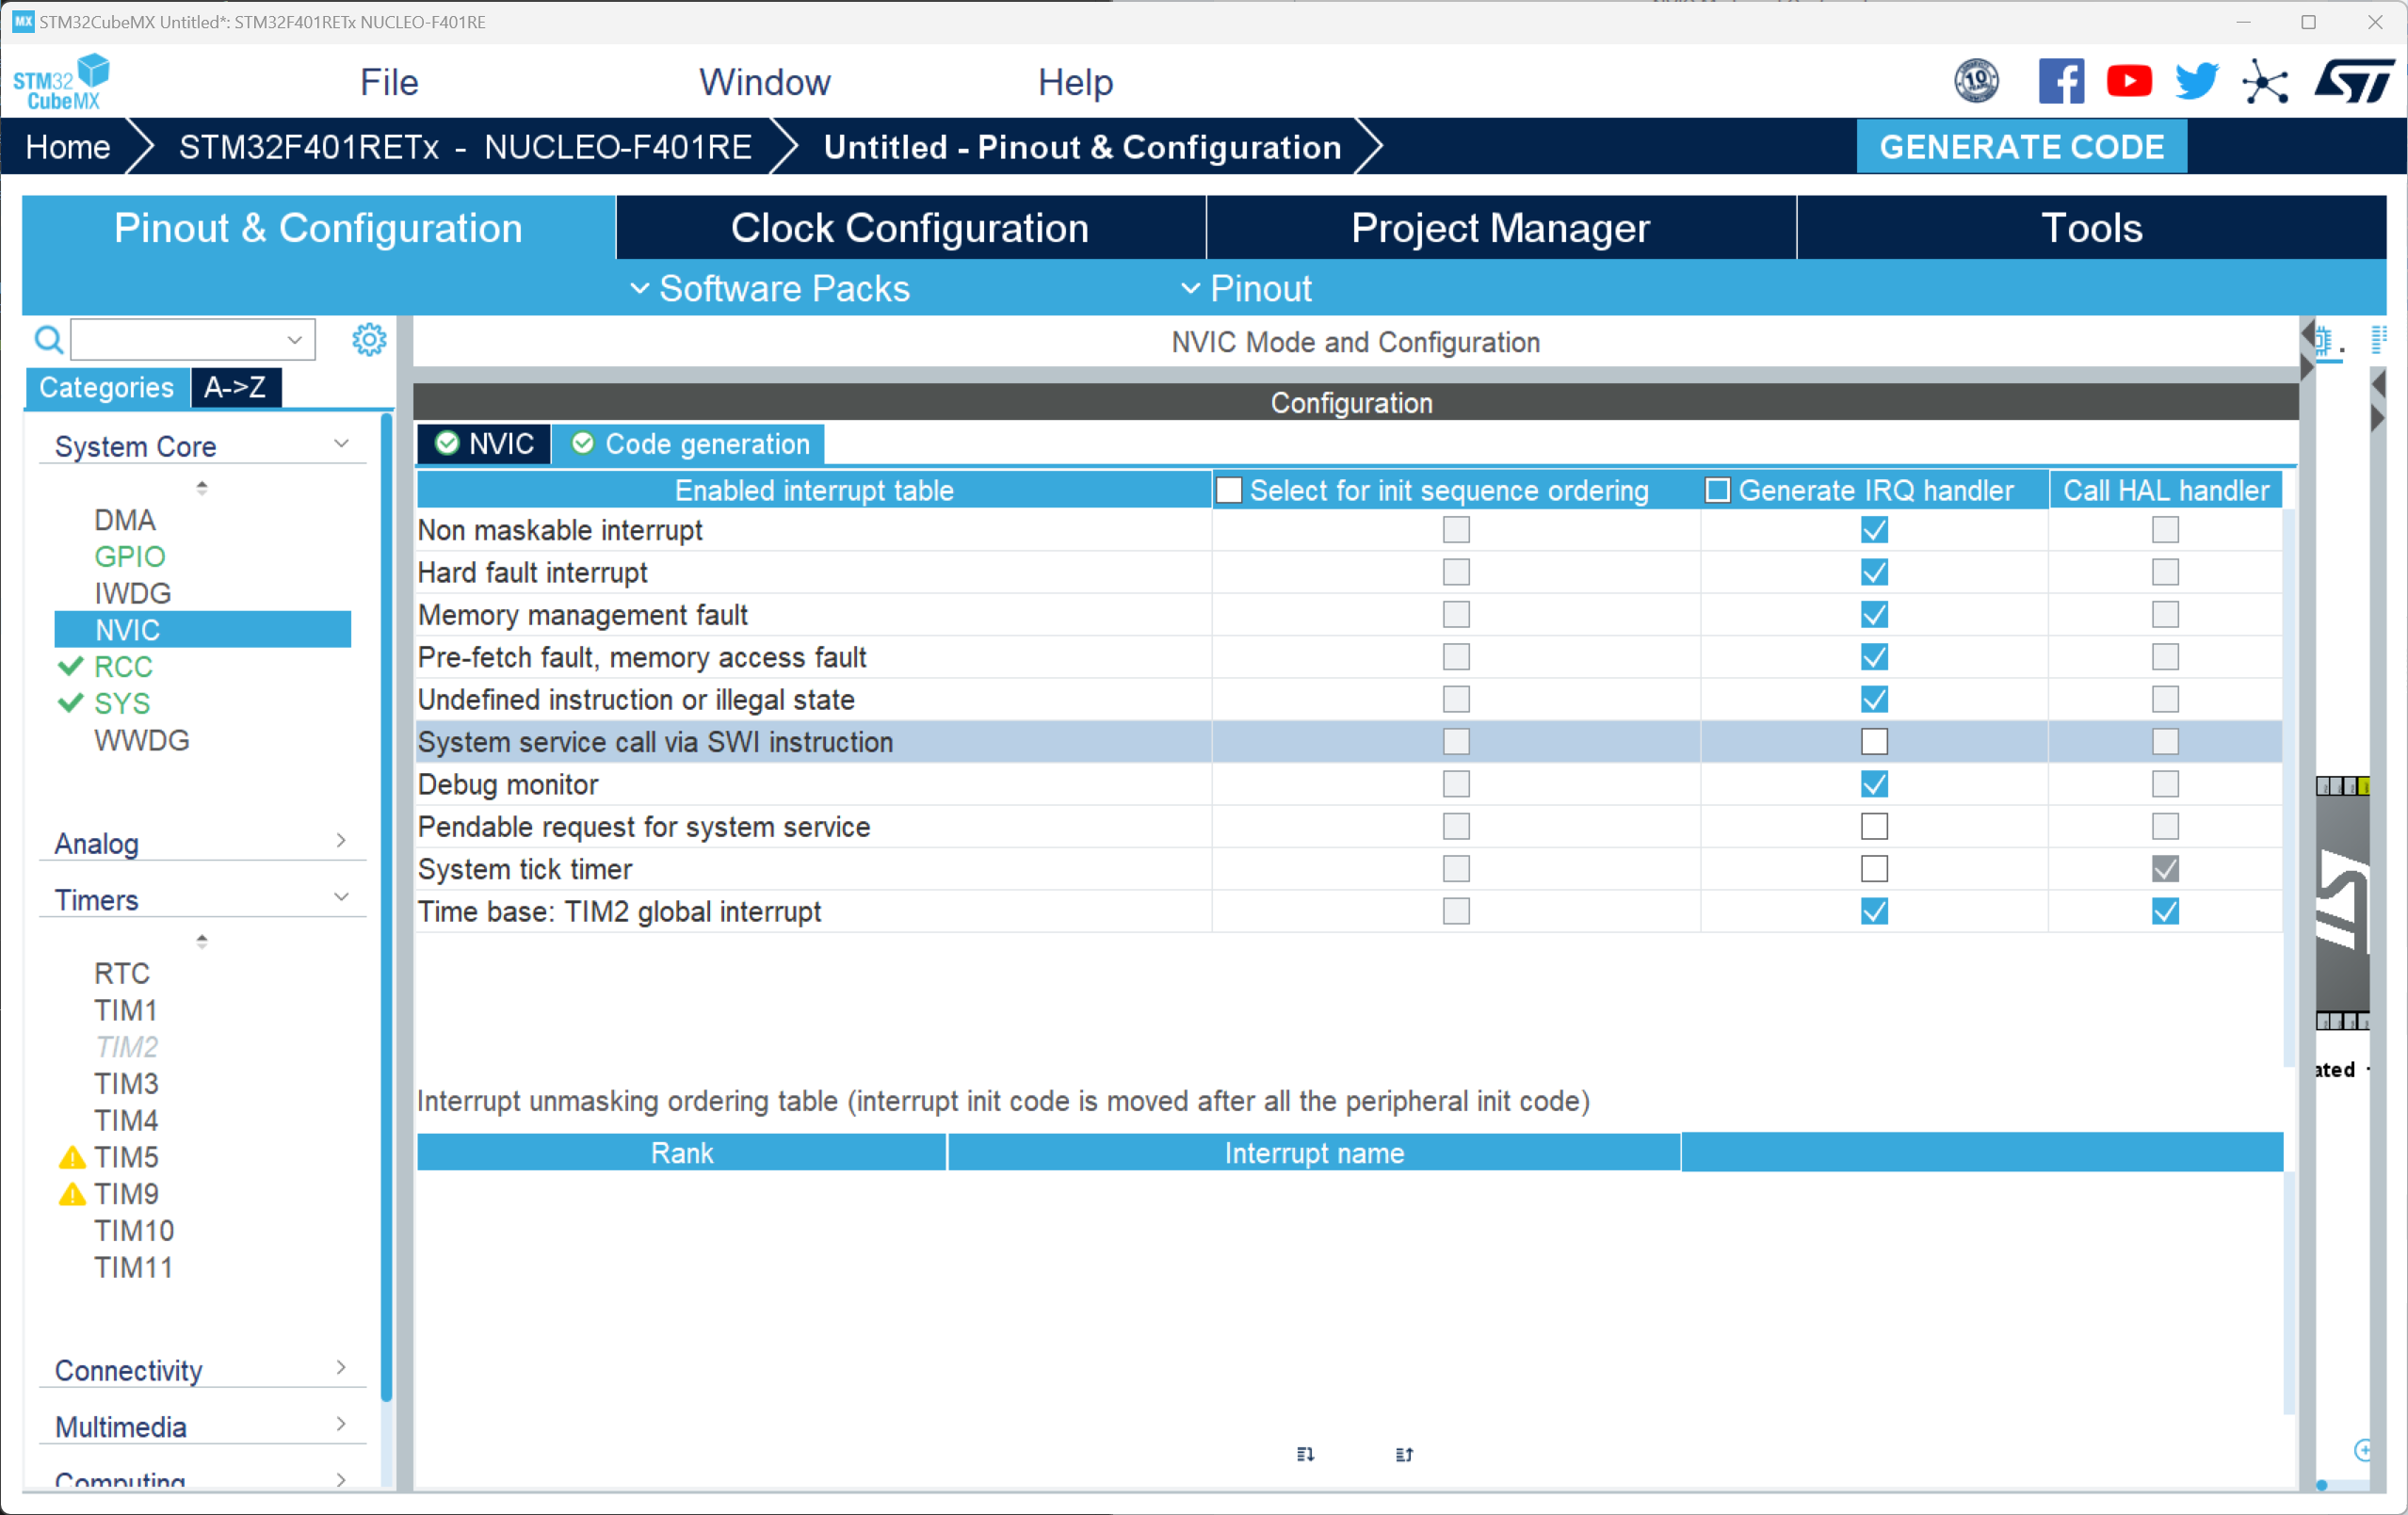The height and width of the screenshot is (1515, 2408).
Task: Switch to the NVIC sub-tab
Action: 485,444
